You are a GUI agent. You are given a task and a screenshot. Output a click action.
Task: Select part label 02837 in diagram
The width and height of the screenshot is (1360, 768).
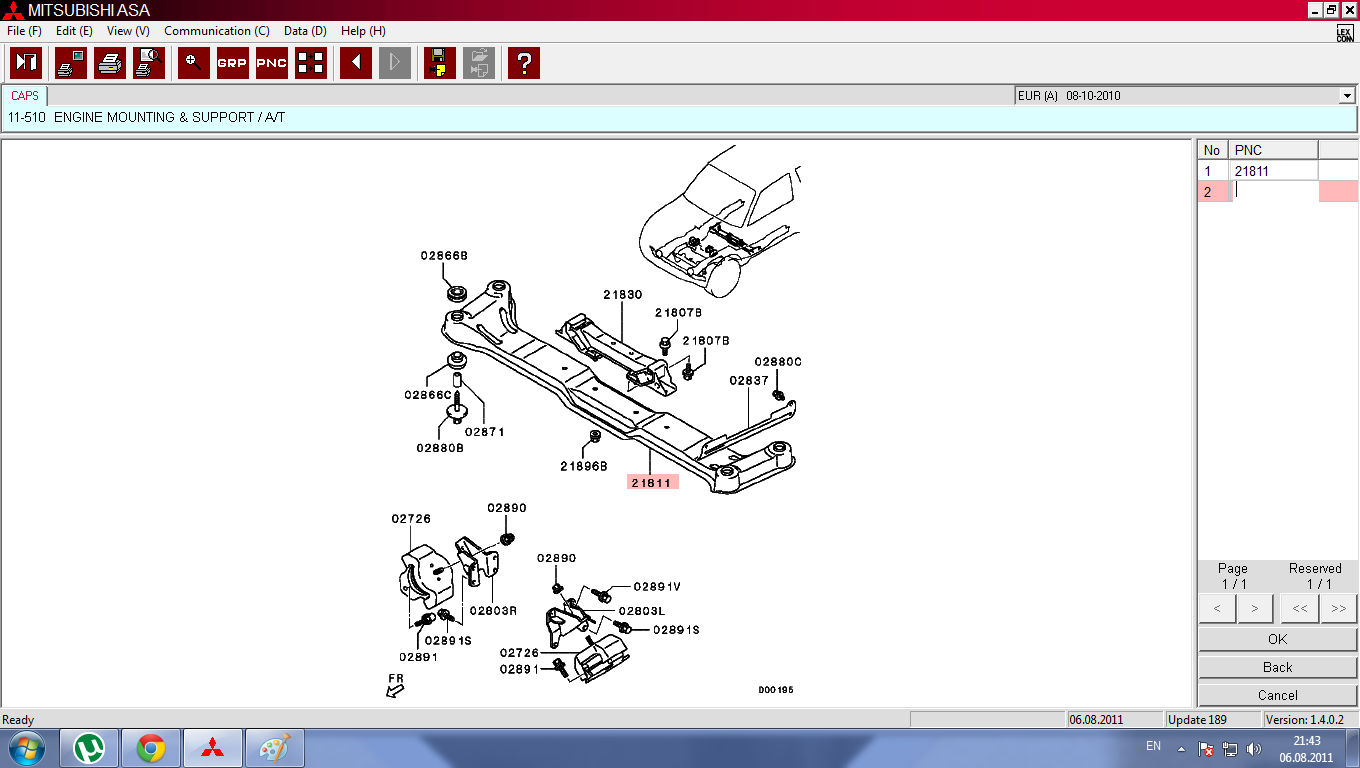click(x=749, y=381)
